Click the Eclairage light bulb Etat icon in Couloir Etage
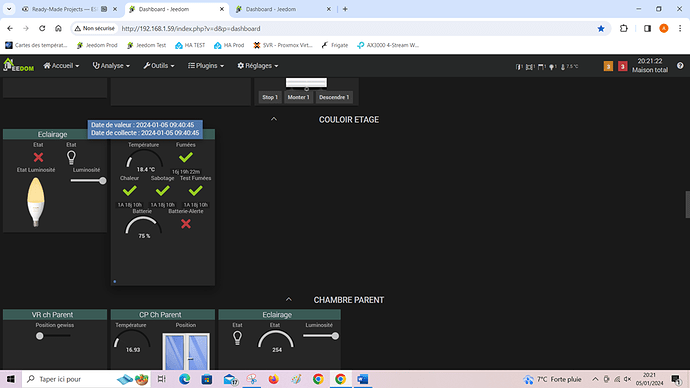The image size is (690, 388). tap(71, 157)
